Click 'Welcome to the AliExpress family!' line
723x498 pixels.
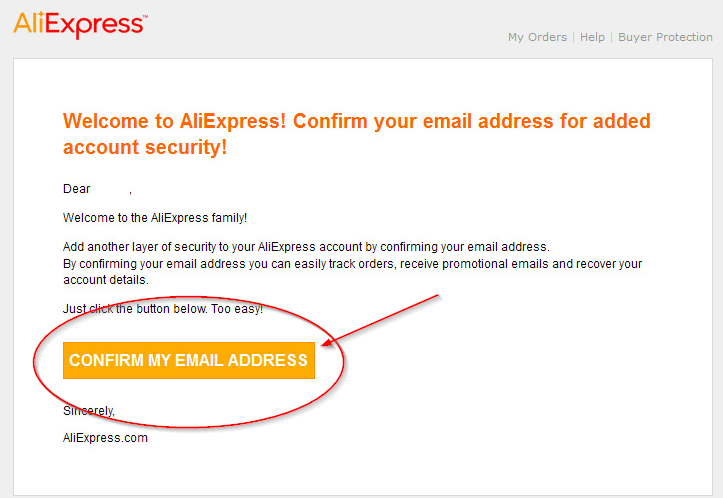(x=155, y=218)
